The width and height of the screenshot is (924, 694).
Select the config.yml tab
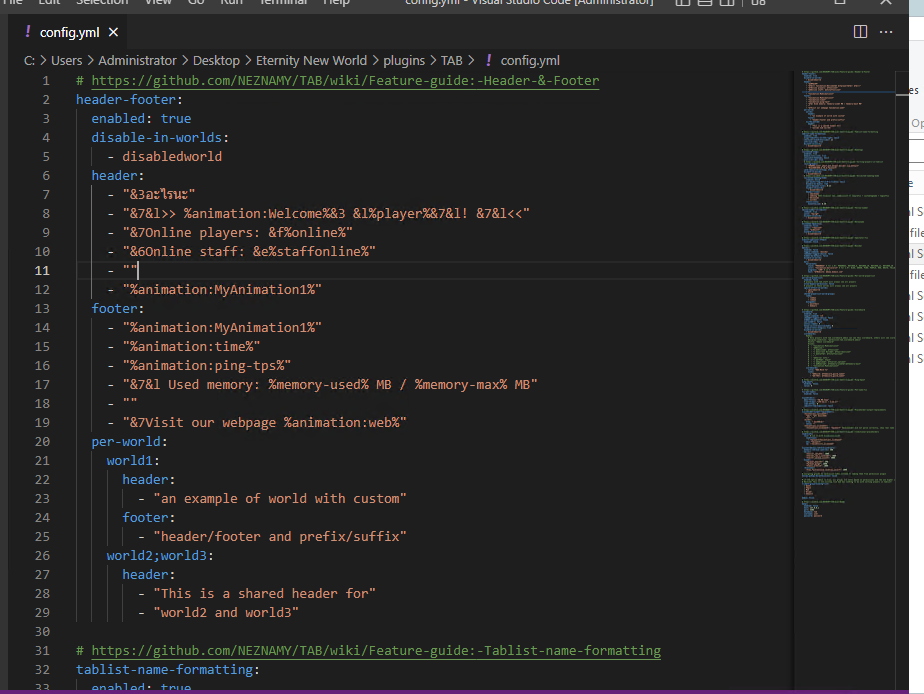(70, 32)
